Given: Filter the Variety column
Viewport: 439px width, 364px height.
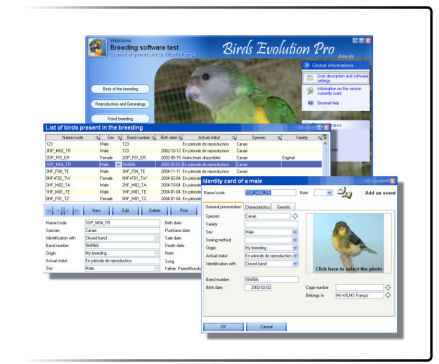Looking at the screenshot, I should pos(320,138).
